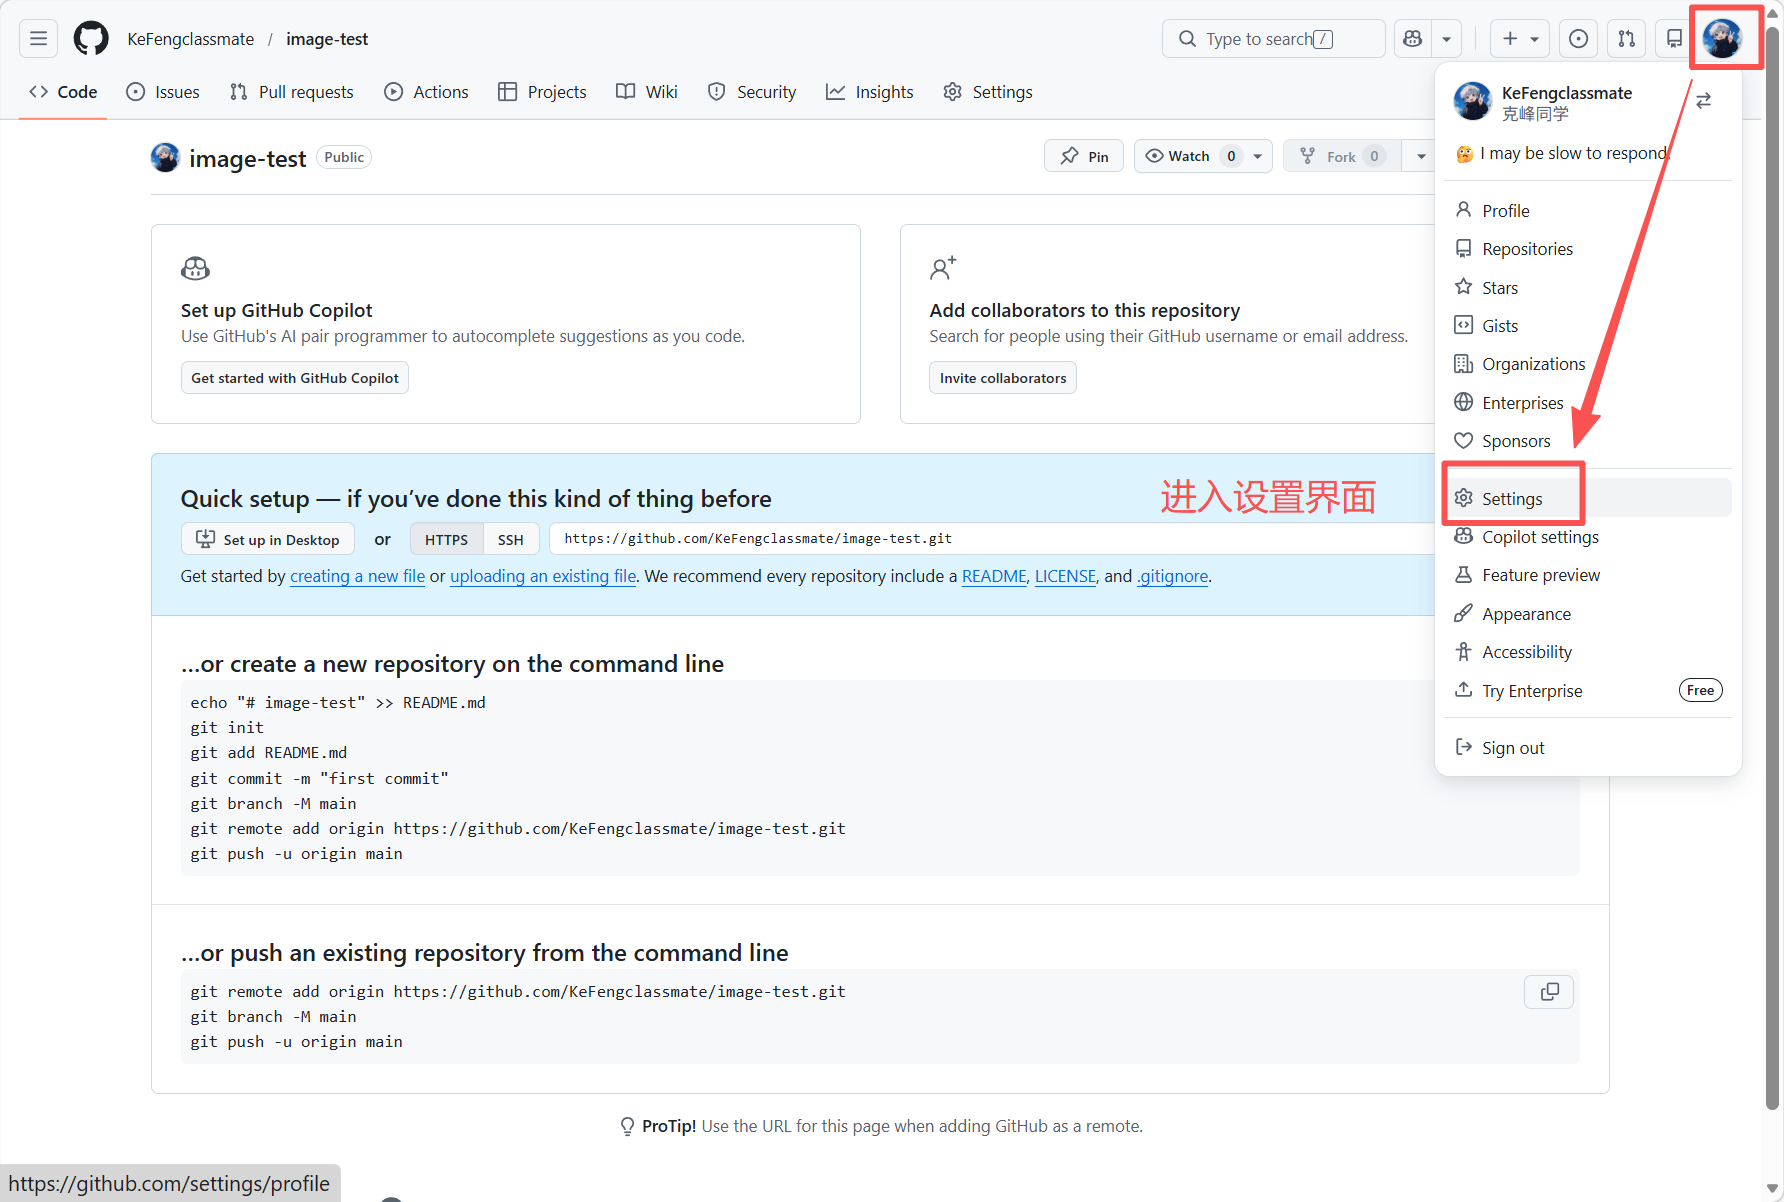Image resolution: width=1784 pixels, height=1202 pixels.
Task: Switch to the Issues tab
Action: [x=163, y=92]
